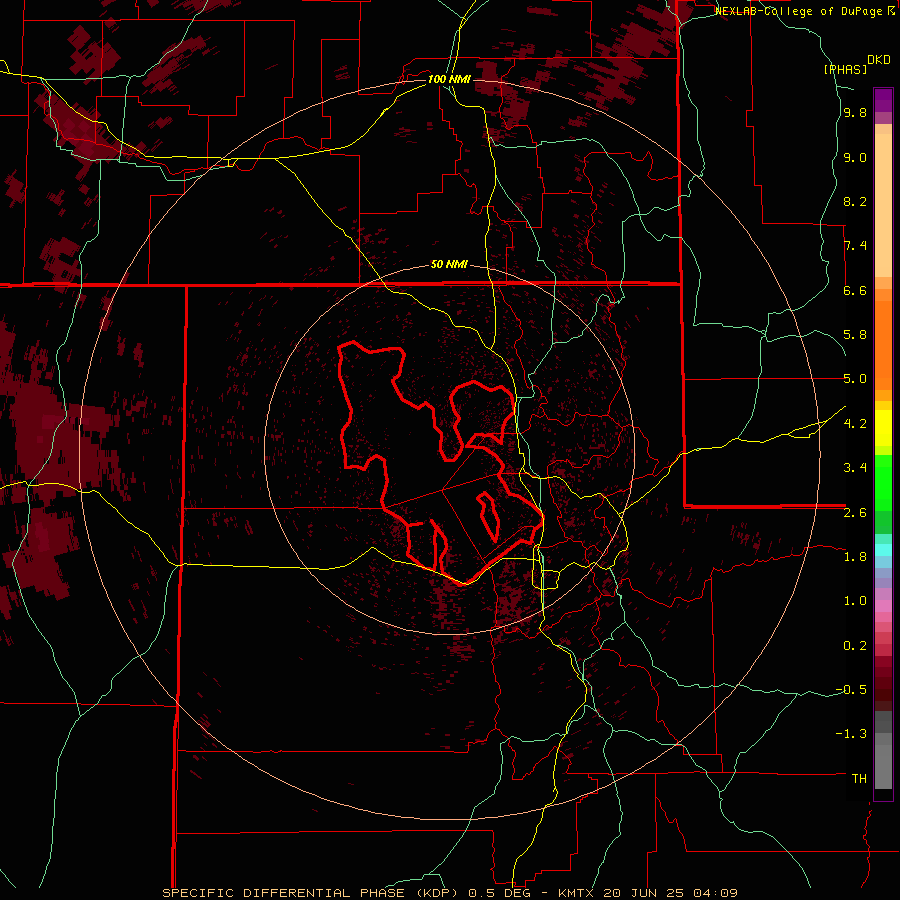Screen dimensions: 900x900
Task: Click the 6.6 scale value
Action: [855, 291]
